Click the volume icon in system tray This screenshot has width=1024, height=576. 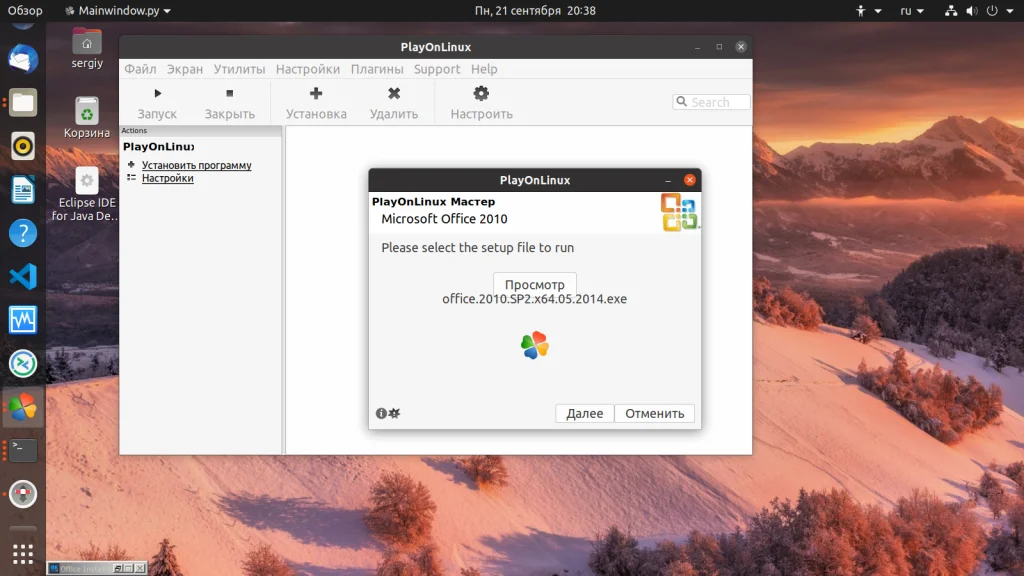tap(972, 10)
